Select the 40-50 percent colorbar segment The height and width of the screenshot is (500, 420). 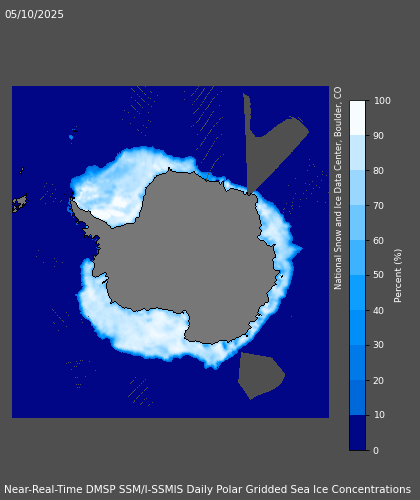[x=357, y=293]
